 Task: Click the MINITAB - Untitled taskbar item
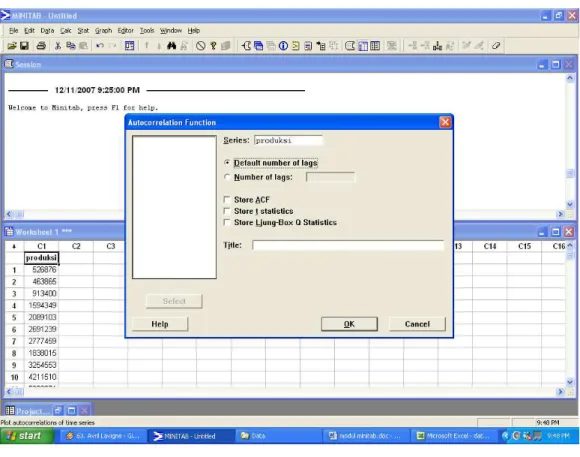click(191, 436)
